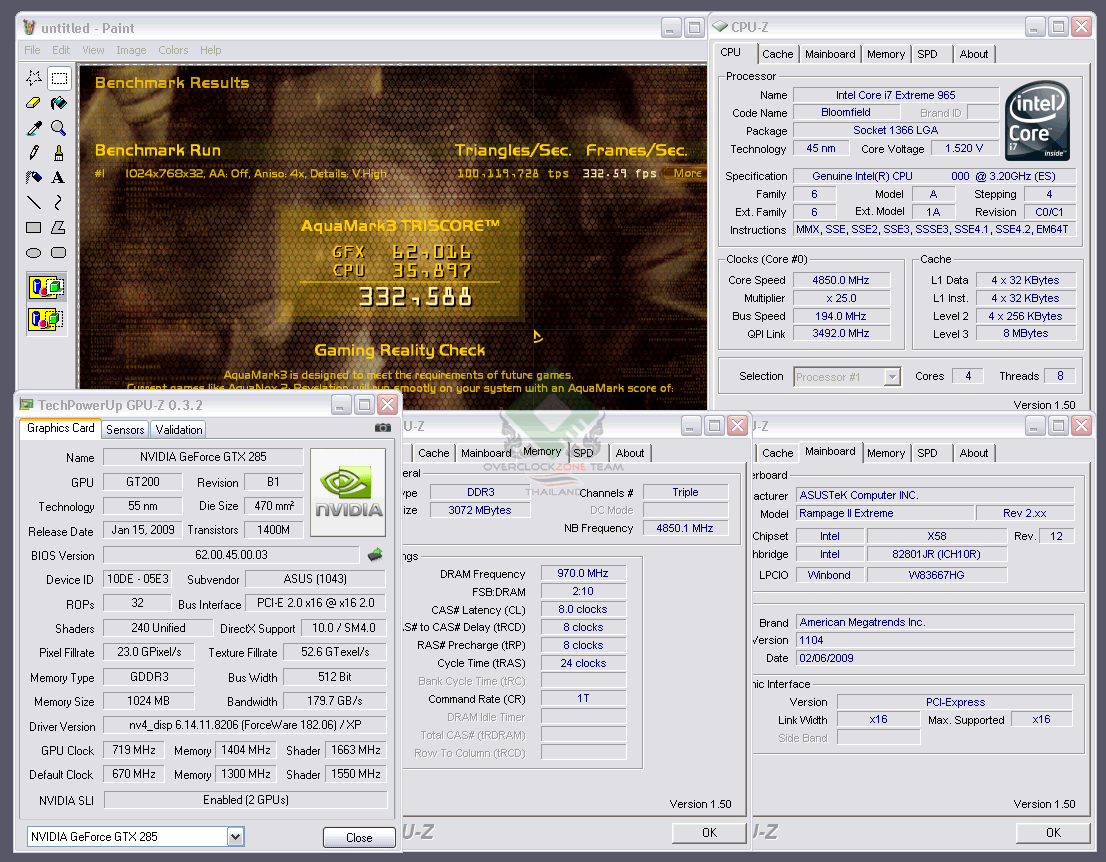Click the Rampage II Extreme model field
The width and height of the screenshot is (1106, 862).
[x=885, y=514]
